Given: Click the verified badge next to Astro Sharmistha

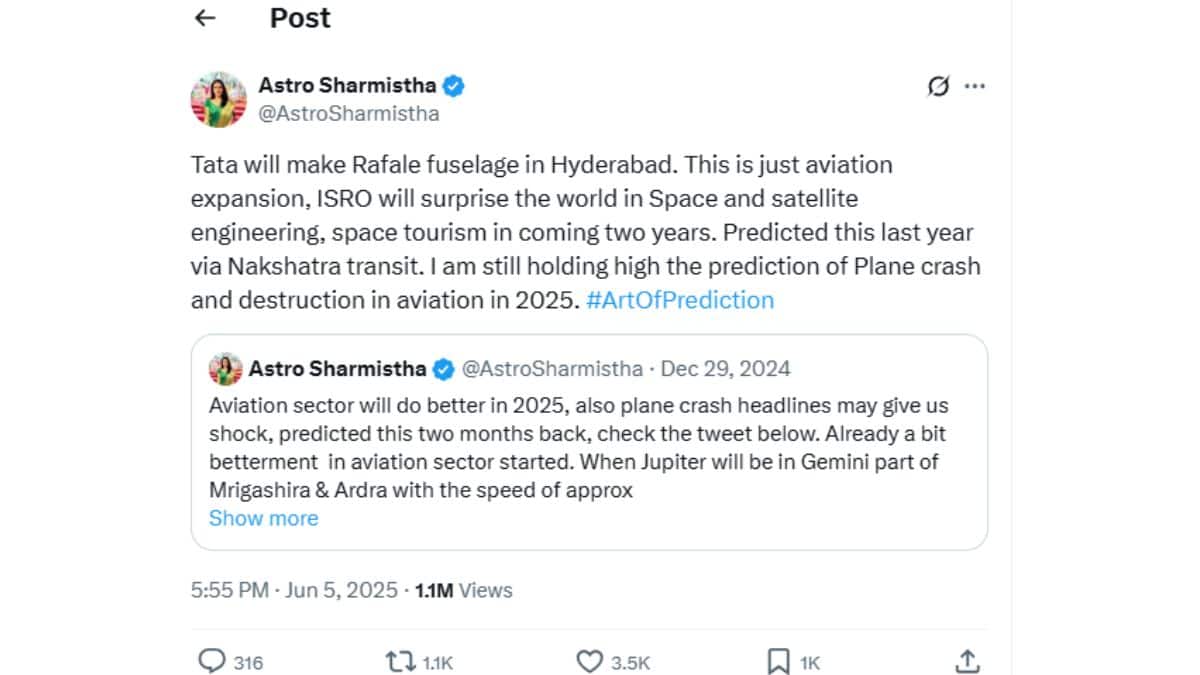Looking at the screenshot, I should tap(454, 85).
